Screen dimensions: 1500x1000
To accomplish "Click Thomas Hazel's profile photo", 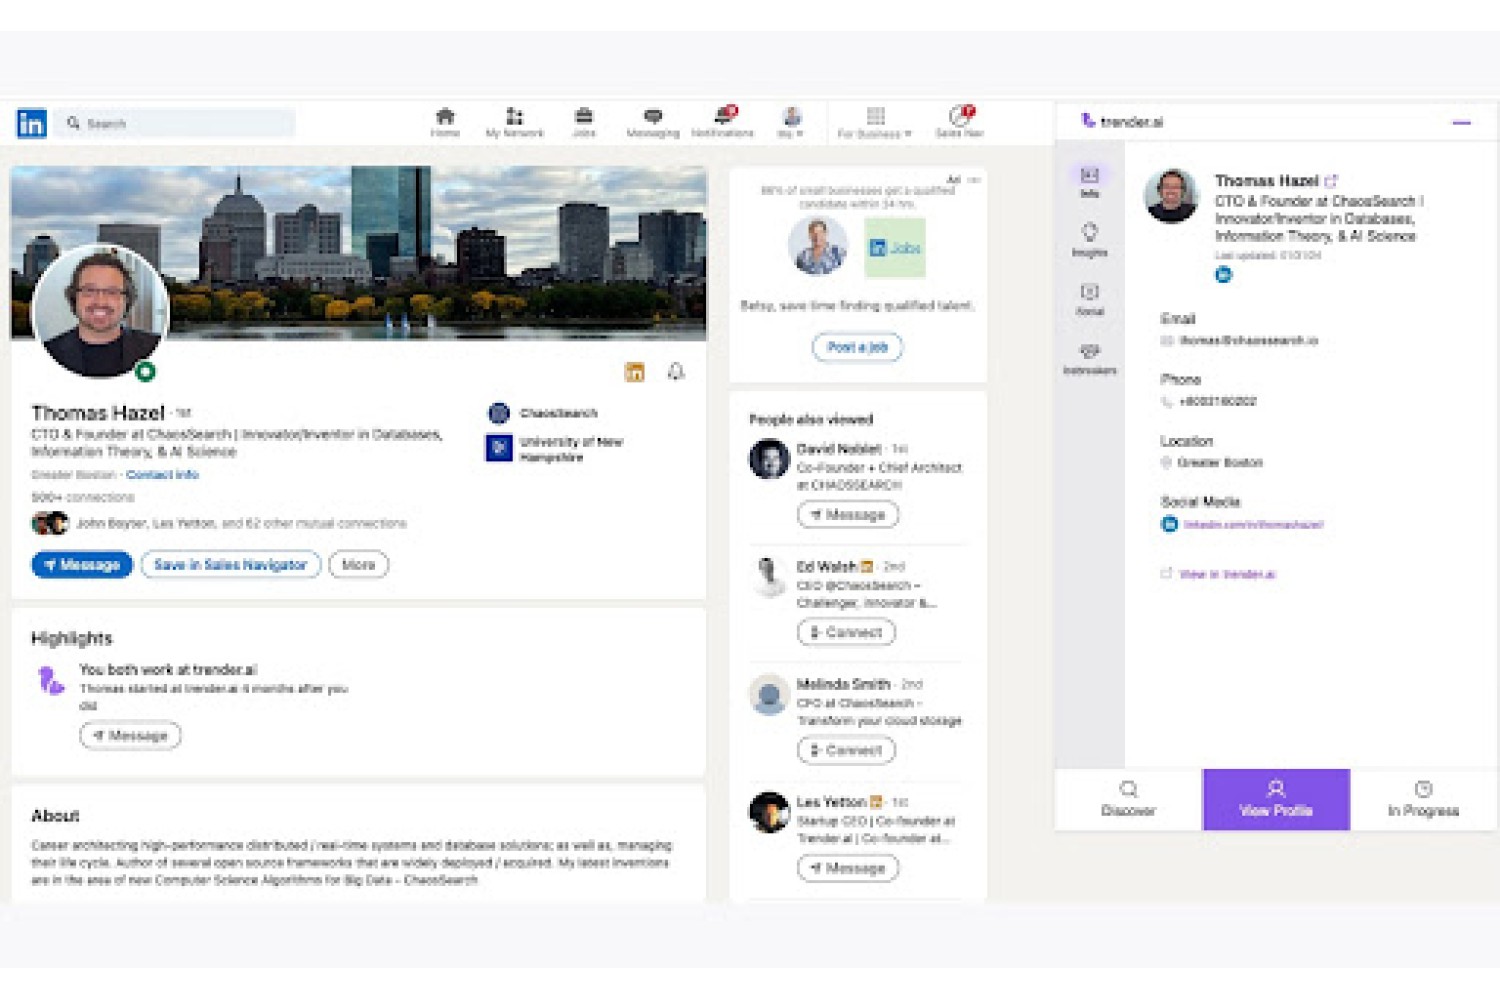I will (100, 312).
